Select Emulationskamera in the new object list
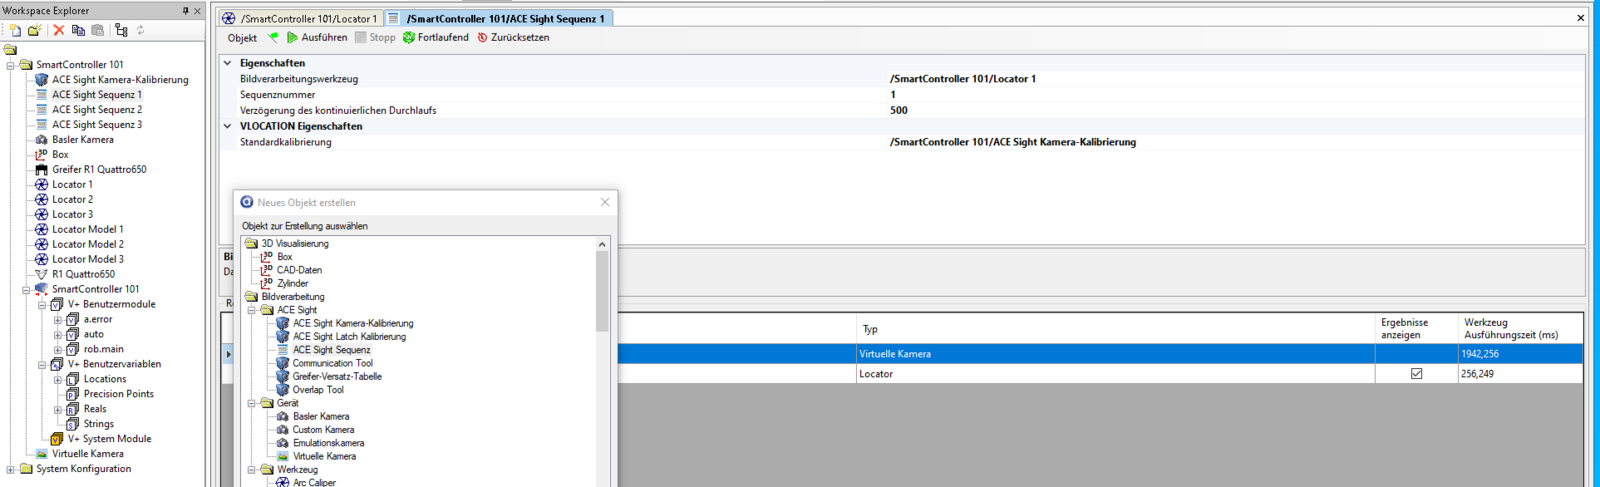Image resolution: width=1600 pixels, height=487 pixels. tap(328, 443)
